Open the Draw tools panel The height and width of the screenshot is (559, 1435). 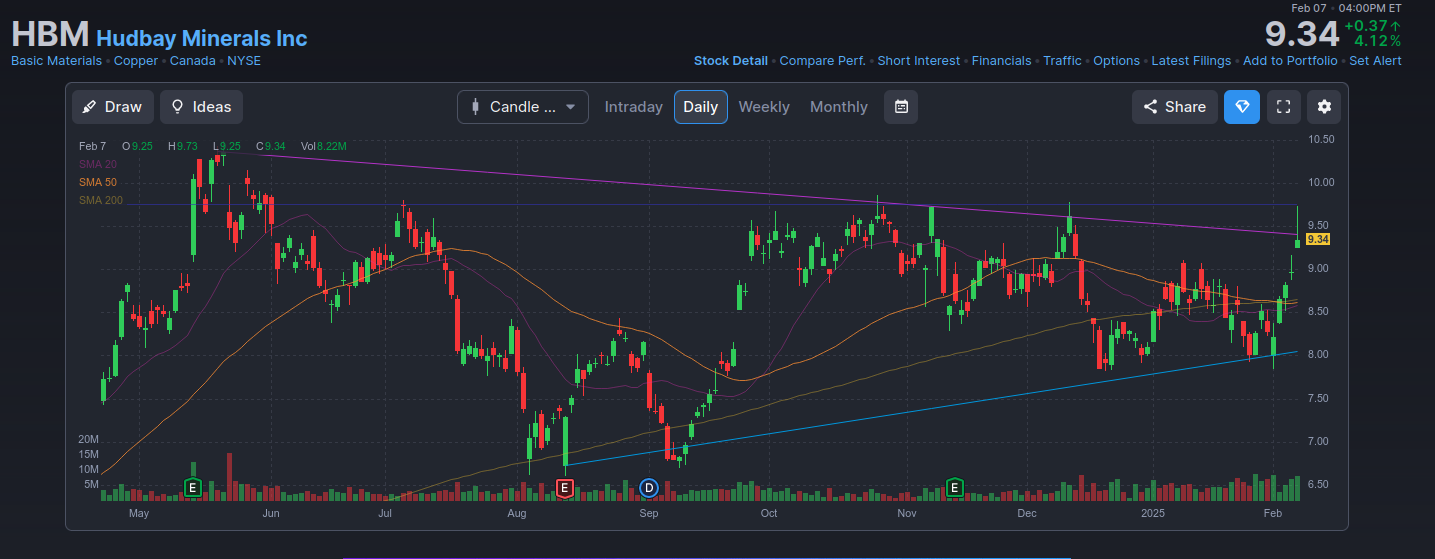click(112, 107)
